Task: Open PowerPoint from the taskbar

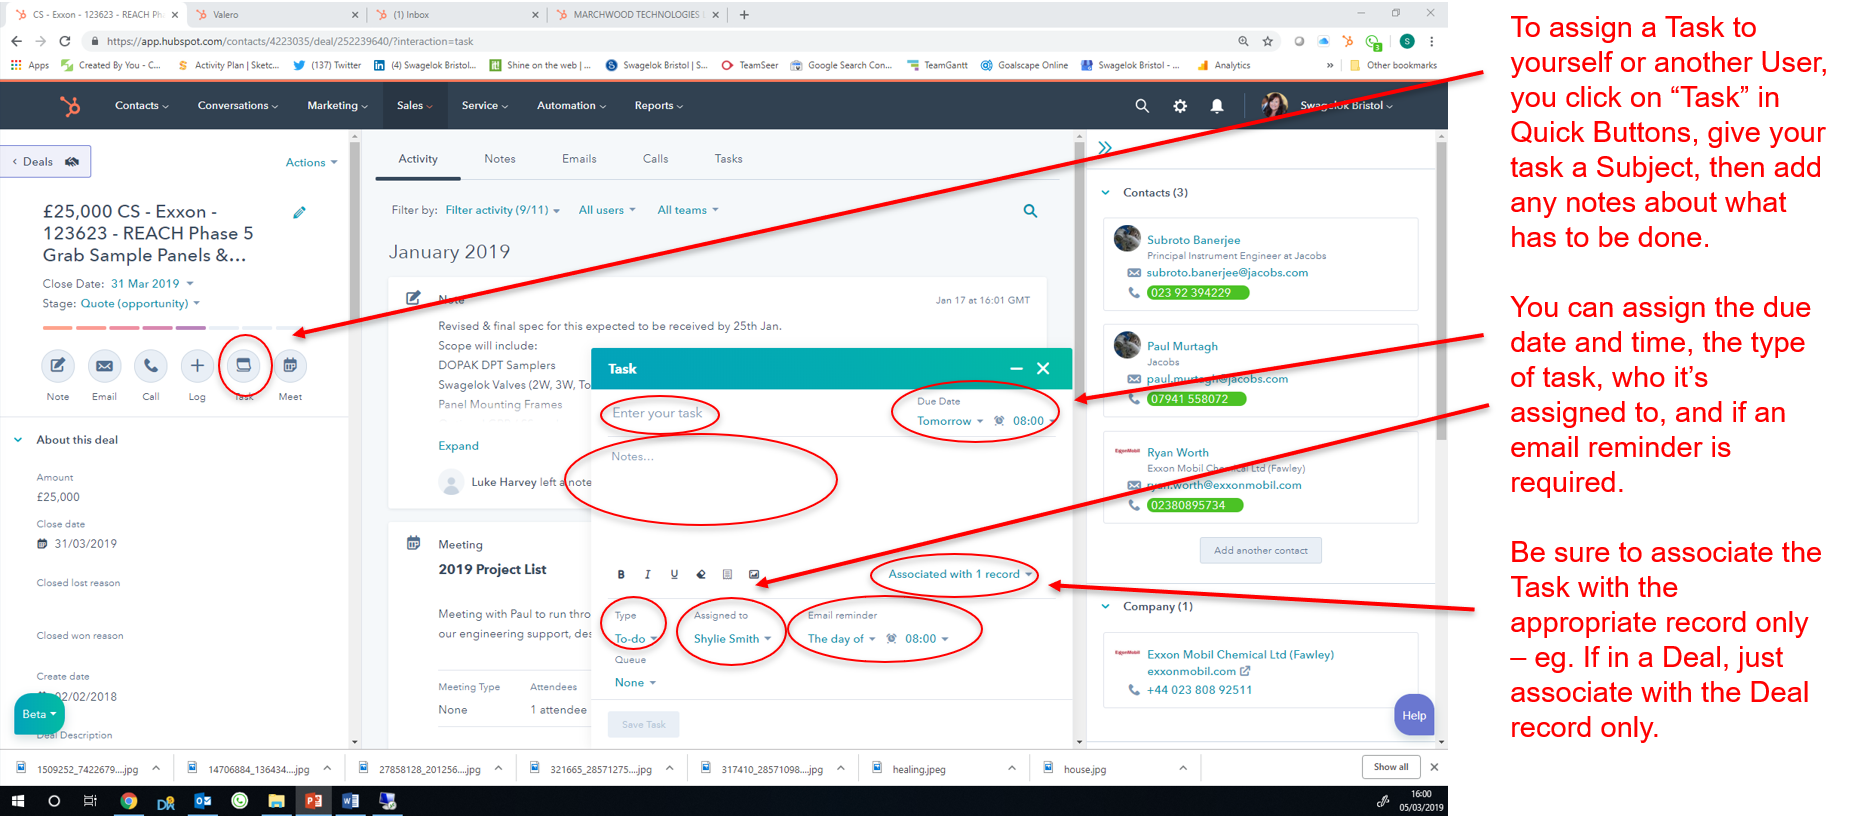Action: pyautogui.click(x=313, y=801)
